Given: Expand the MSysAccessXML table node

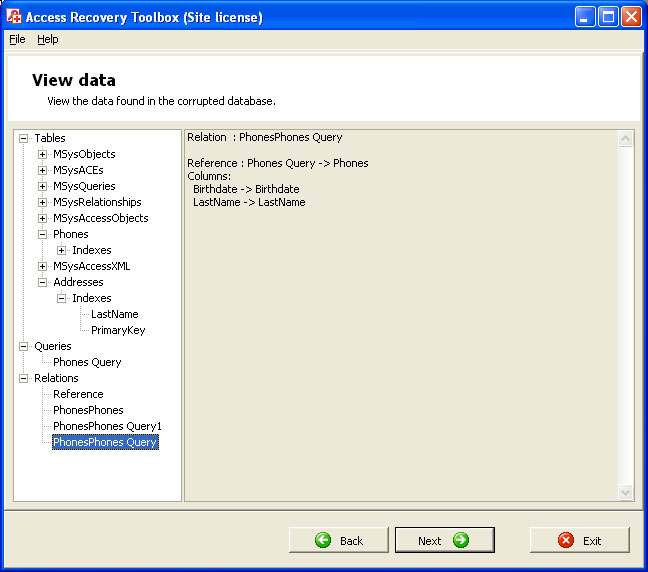Looking at the screenshot, I should click(42, 266).
